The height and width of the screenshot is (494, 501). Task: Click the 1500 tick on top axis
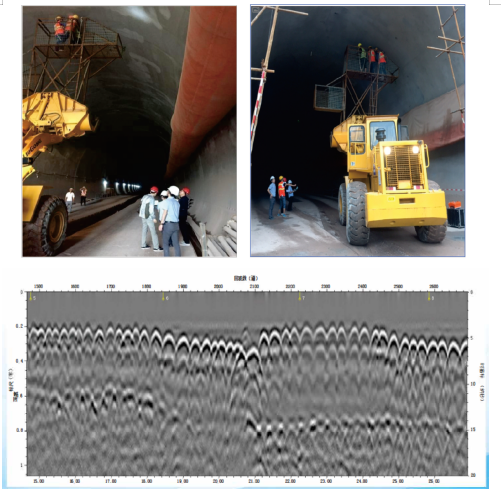click(38, 286)
